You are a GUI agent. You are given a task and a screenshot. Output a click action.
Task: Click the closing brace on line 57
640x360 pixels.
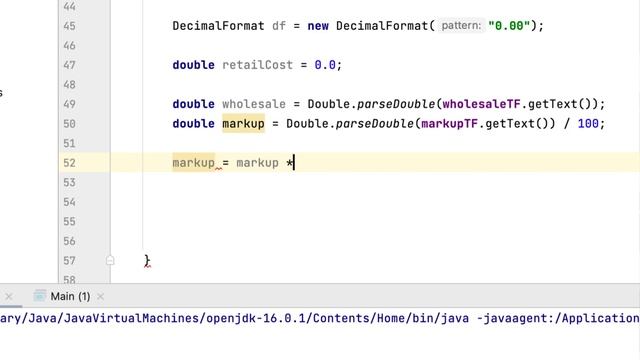point(147,260)
